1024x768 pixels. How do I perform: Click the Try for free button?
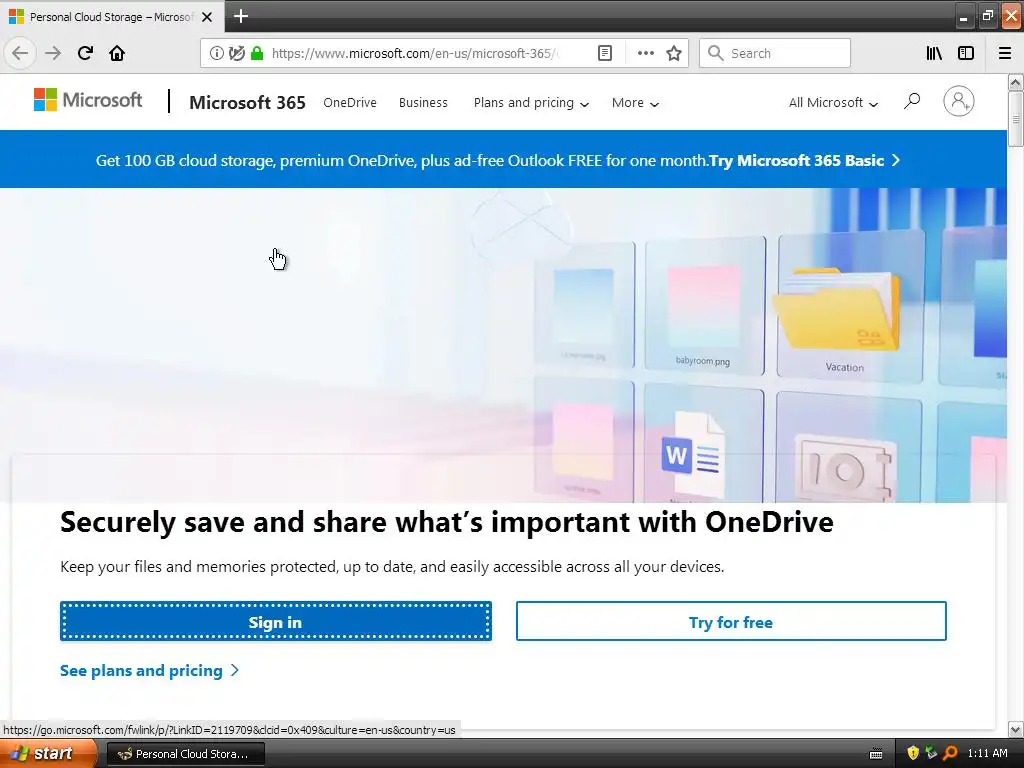point(731,622)
